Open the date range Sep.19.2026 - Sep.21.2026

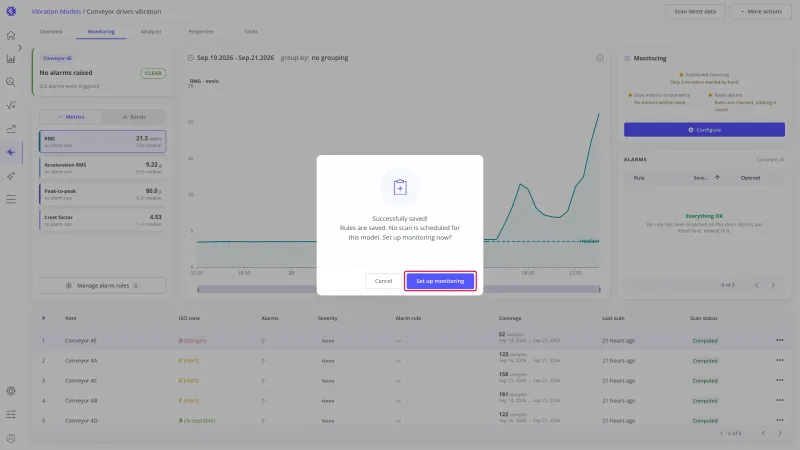click(236, 58)
